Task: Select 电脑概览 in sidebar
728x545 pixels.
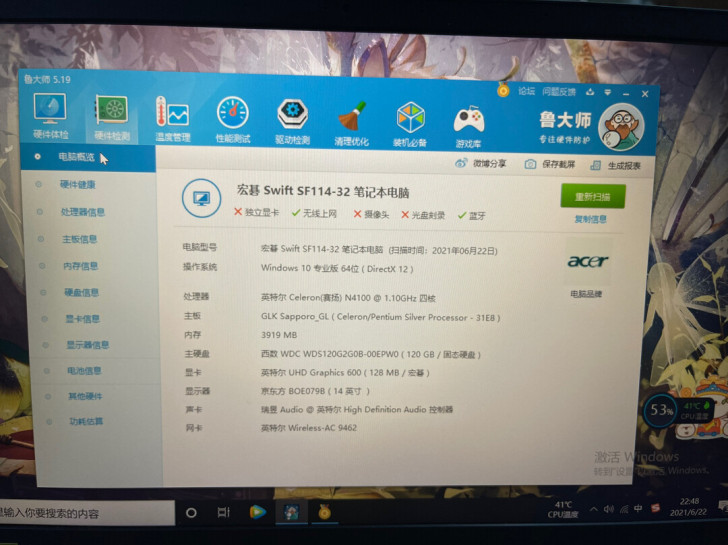Action: tap(88, 157)
